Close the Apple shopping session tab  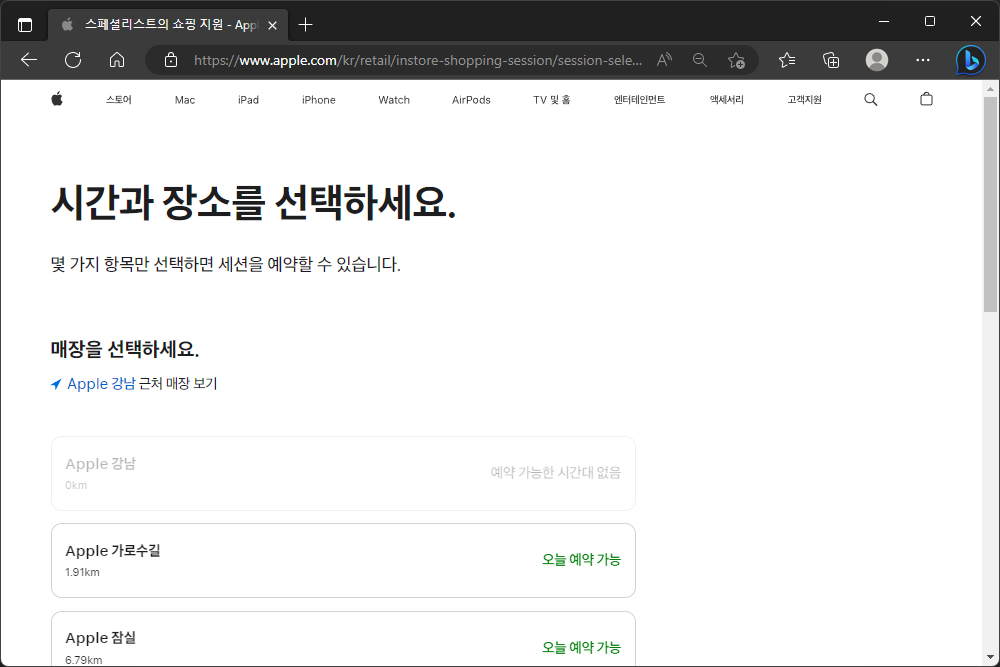tap(272, 26)
